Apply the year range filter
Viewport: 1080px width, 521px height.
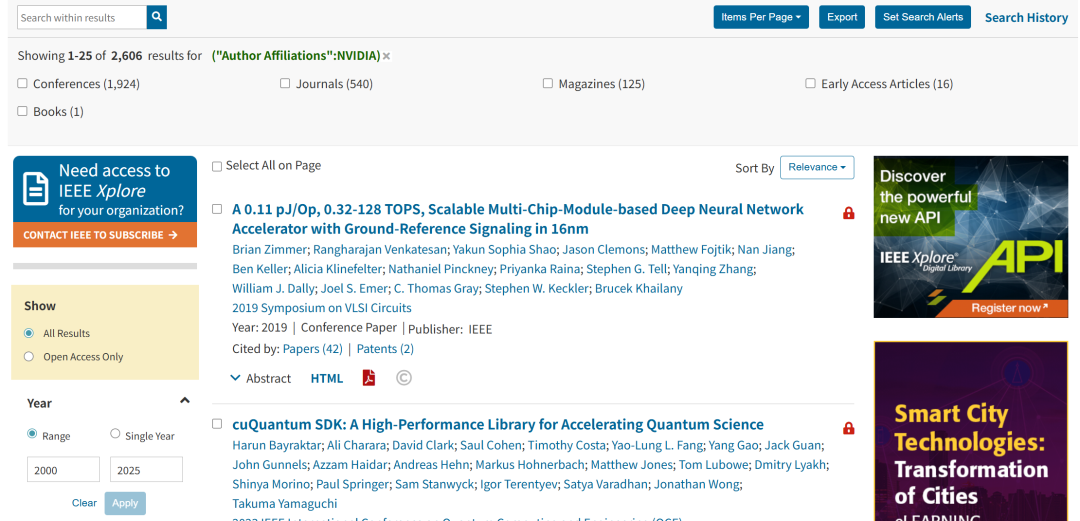[125, 503]
